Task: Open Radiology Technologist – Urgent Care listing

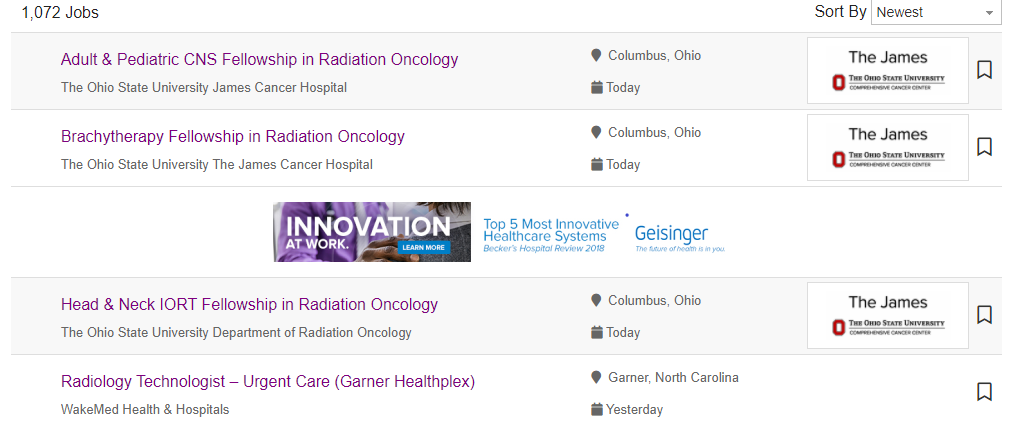Action: point(268,382)
